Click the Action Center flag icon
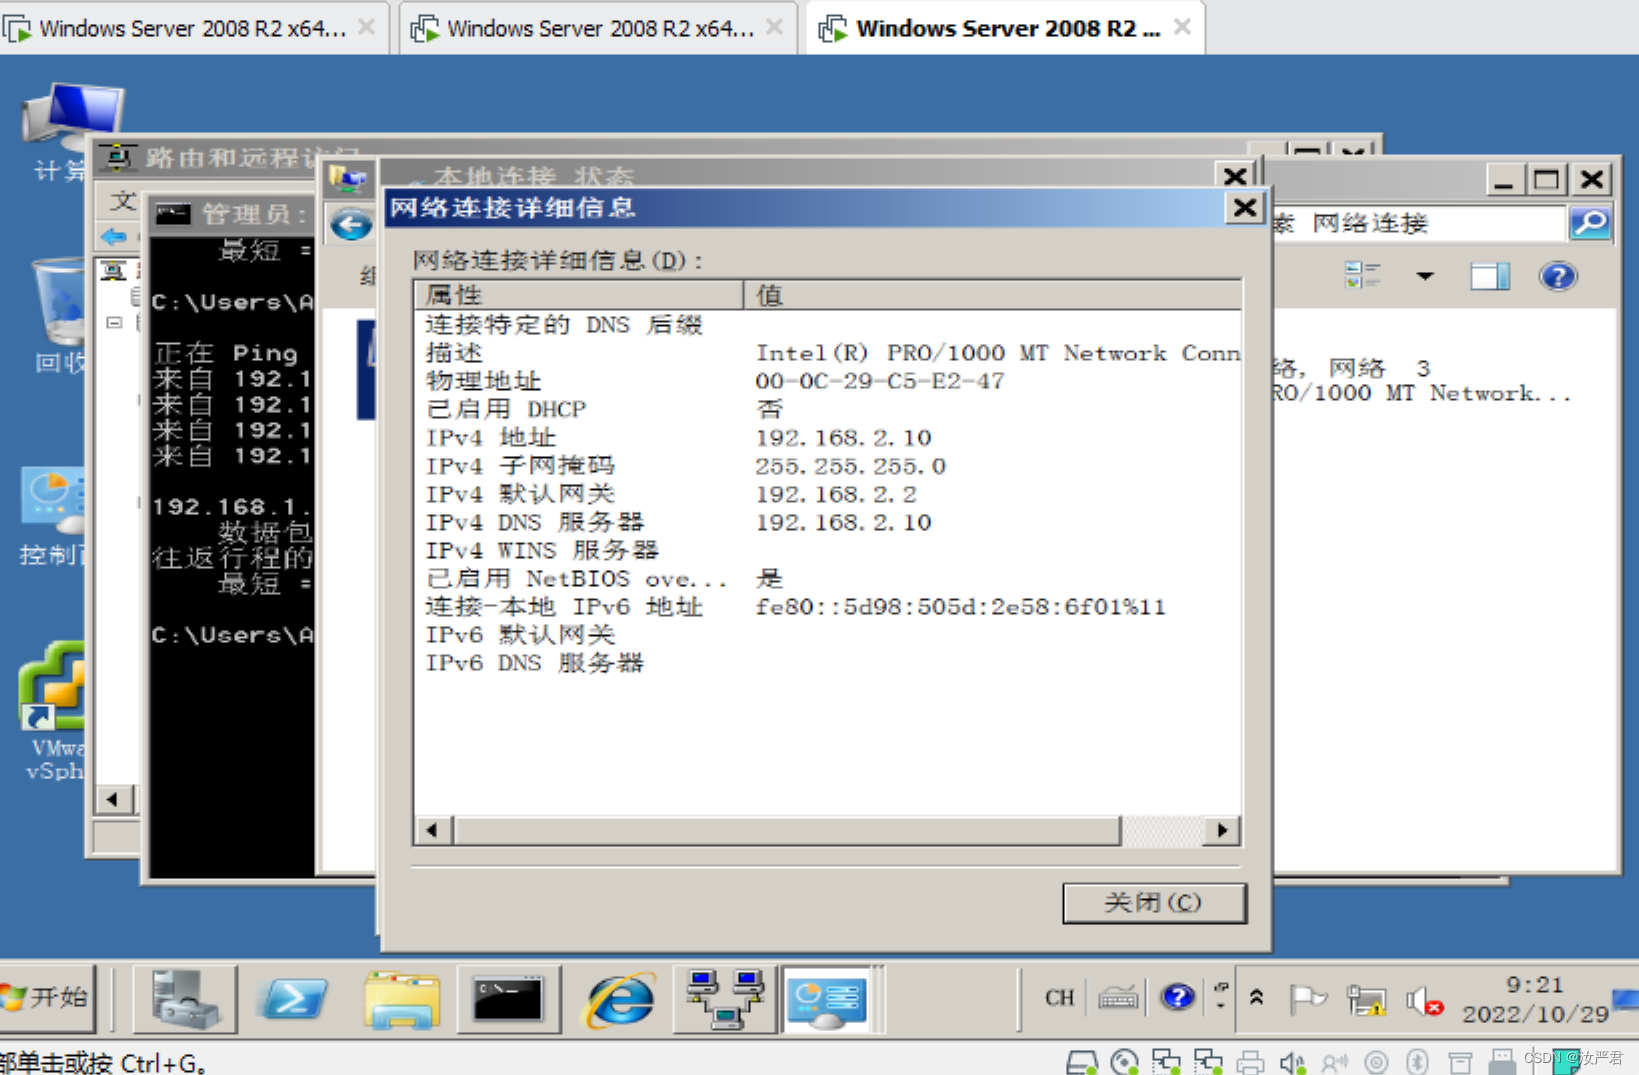Image resolution: width=1639 pixels, height=1075 pixels. pos(1307,999)
